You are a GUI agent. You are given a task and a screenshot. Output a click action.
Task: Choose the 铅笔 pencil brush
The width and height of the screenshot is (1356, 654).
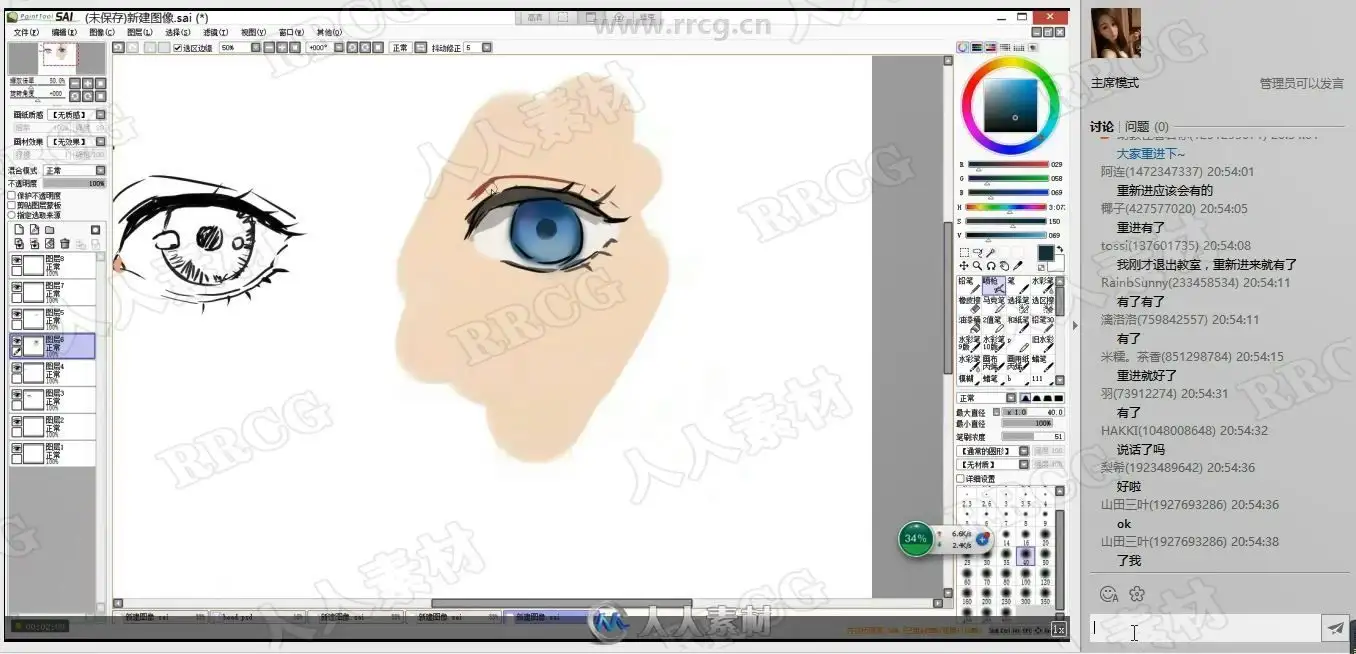click(x=969, y=285)
